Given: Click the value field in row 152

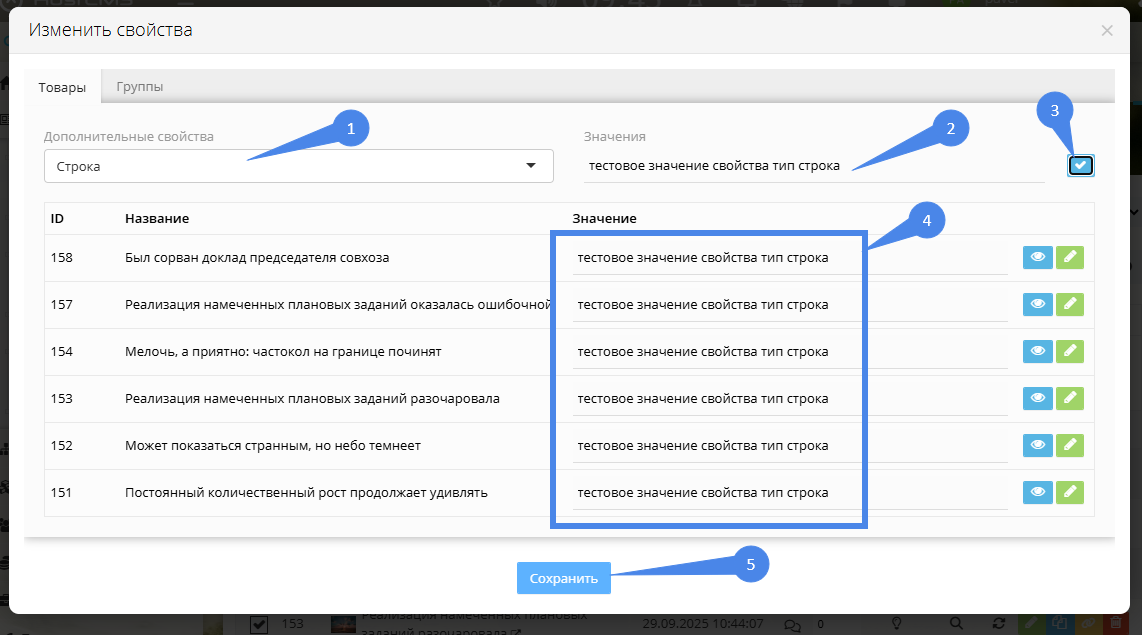Looking at the screenshot, I should click(789, 446).
